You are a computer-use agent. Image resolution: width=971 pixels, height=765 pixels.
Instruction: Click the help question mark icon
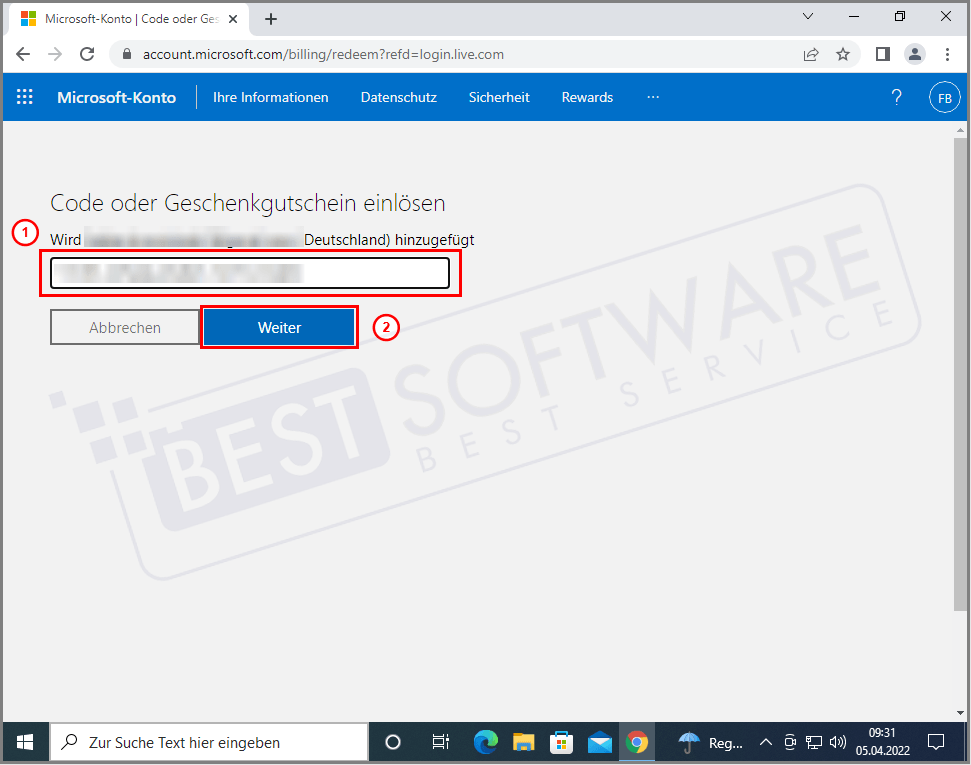(896, 97)
